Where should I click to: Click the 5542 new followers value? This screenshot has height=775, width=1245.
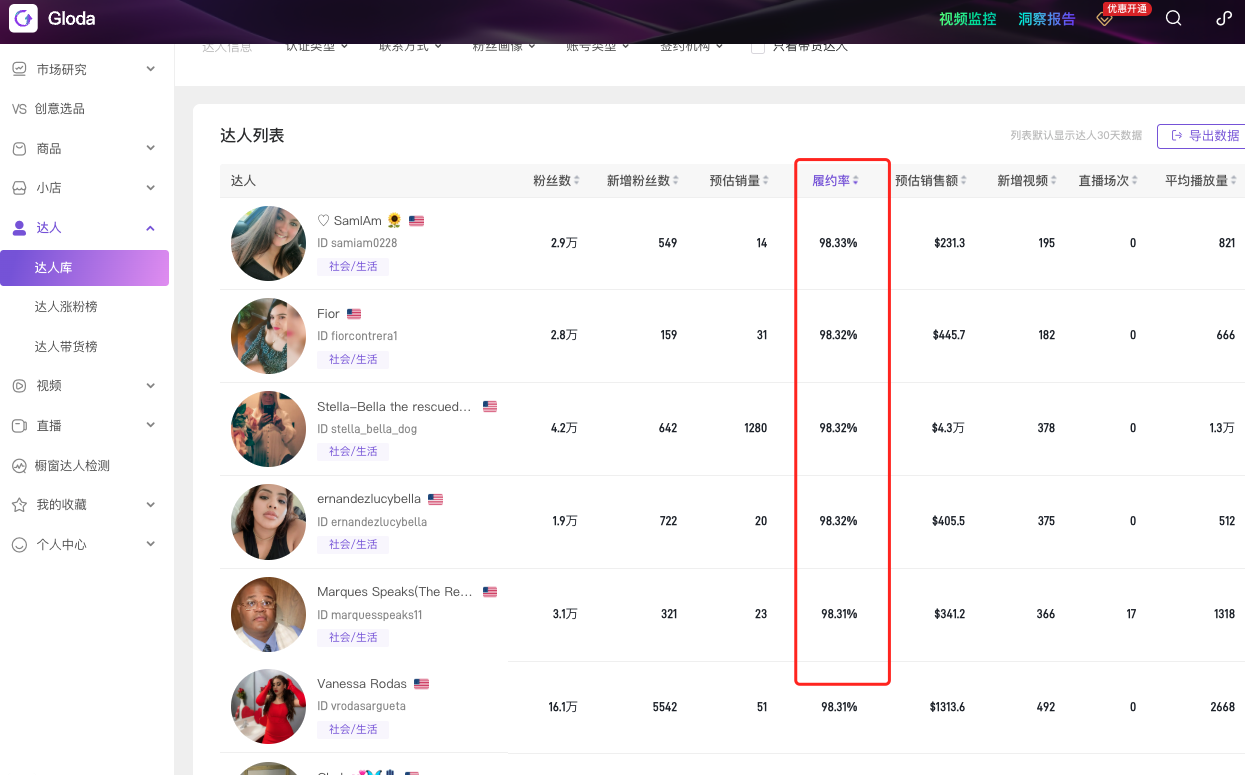(665, 707)
